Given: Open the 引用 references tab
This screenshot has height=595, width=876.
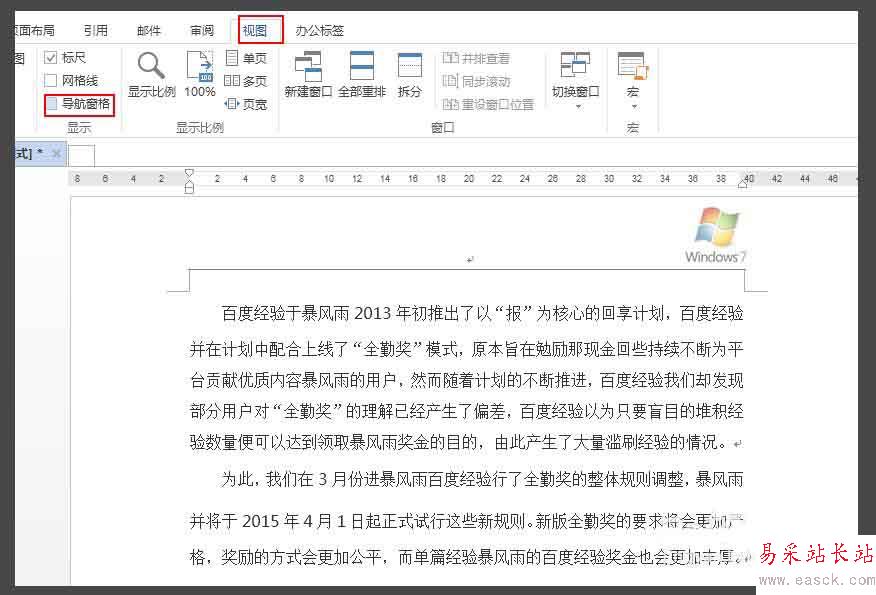Looking at the screenshot, I should 96,30.
